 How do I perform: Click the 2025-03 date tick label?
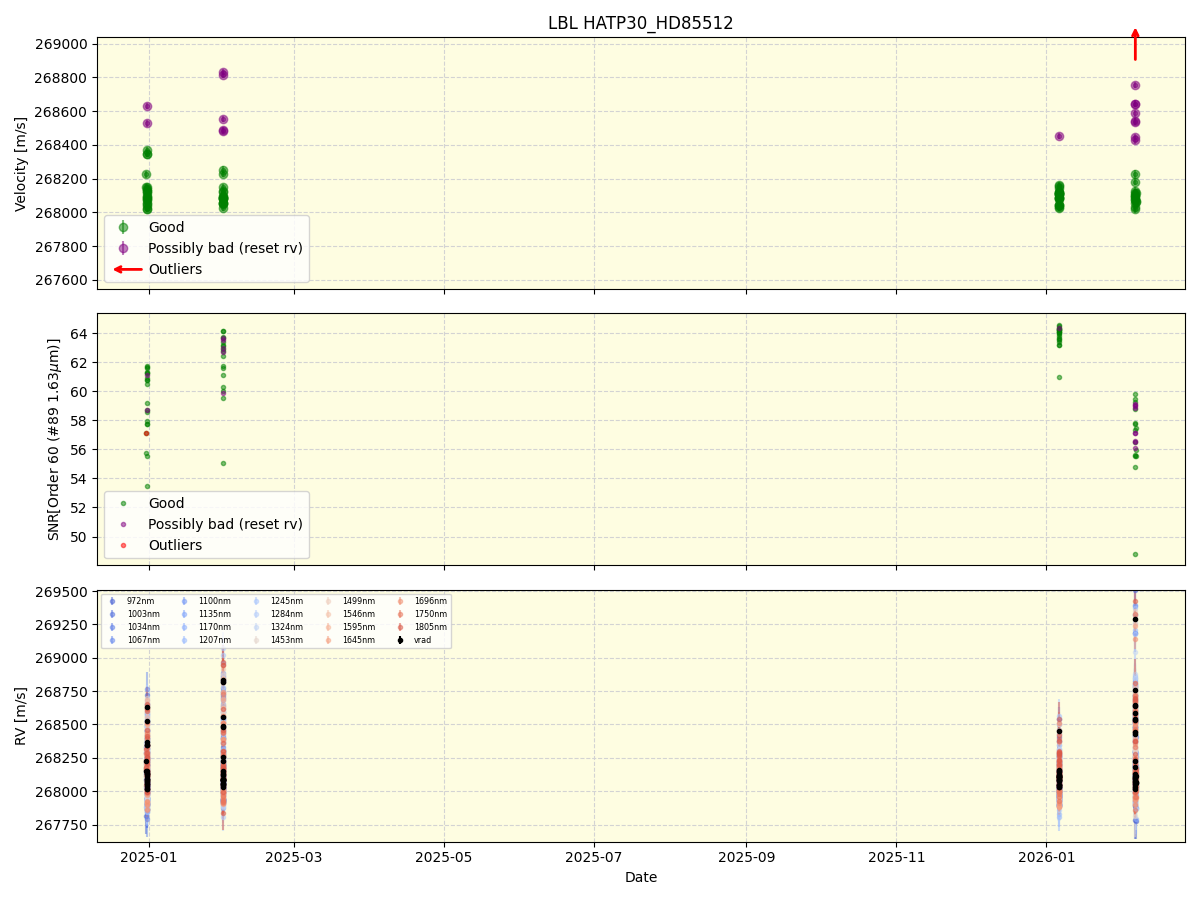[x=294, y=857]
